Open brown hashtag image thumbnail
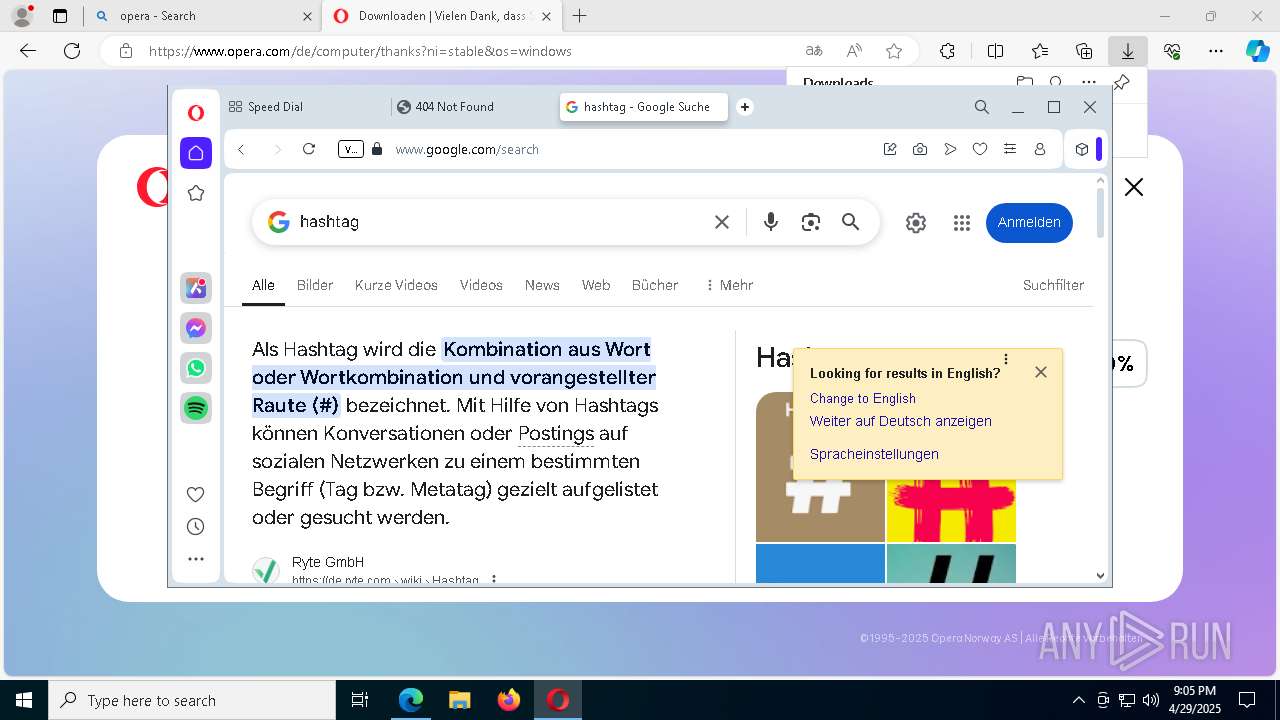This screenshot has width=1280, height=720. tap(820, 467)
